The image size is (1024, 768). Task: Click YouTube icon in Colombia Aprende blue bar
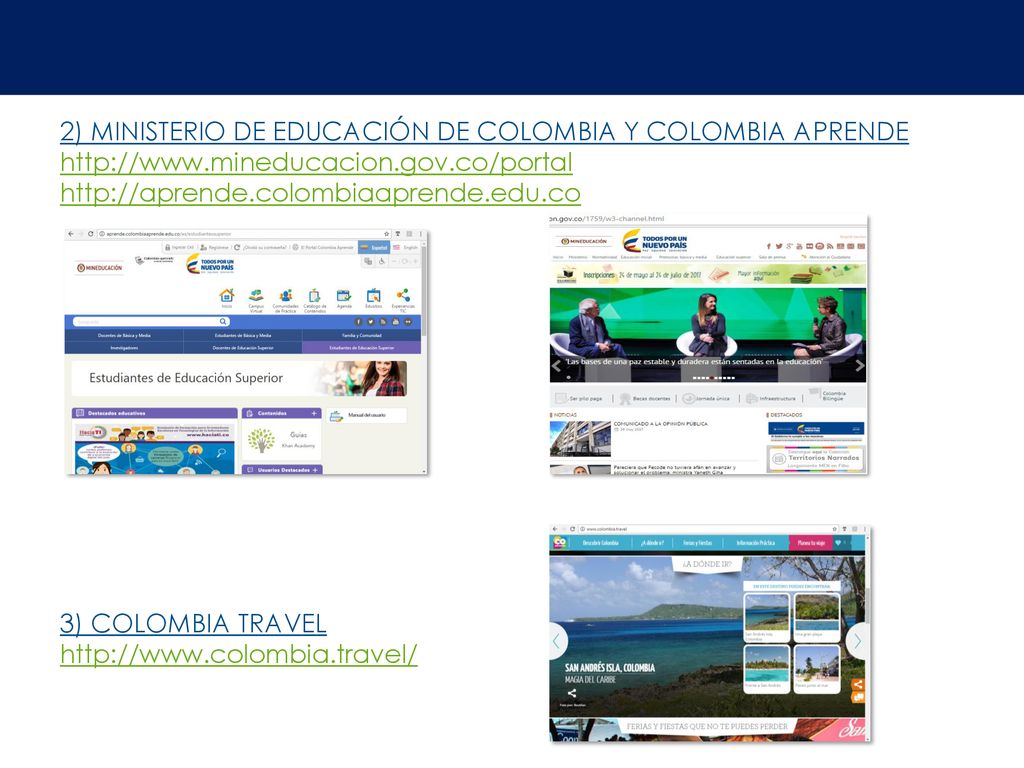(395, 321)
